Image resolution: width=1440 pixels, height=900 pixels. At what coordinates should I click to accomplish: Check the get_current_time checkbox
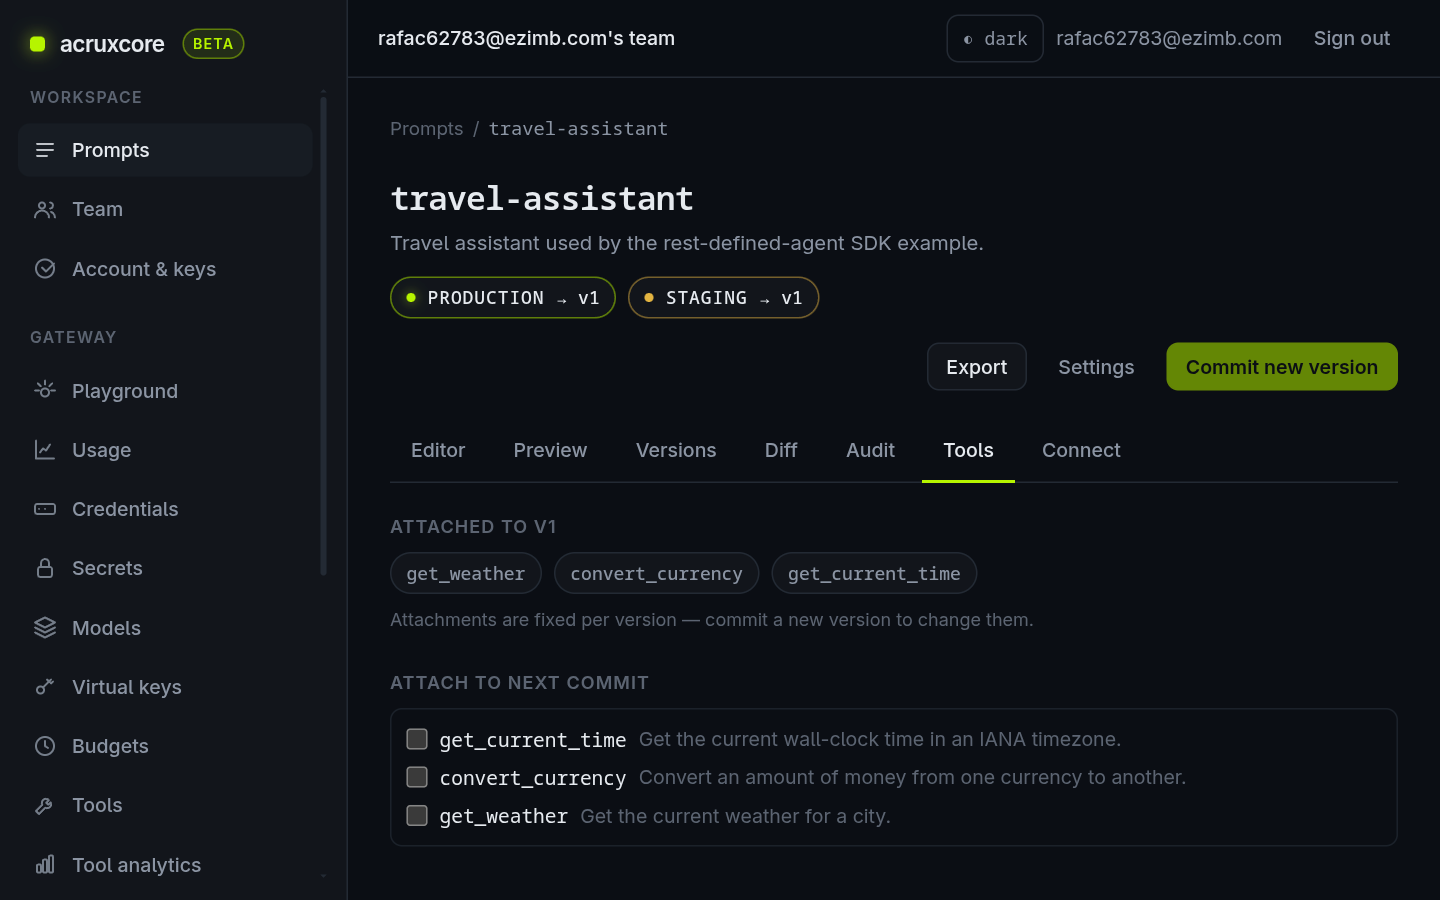(417, 739)
